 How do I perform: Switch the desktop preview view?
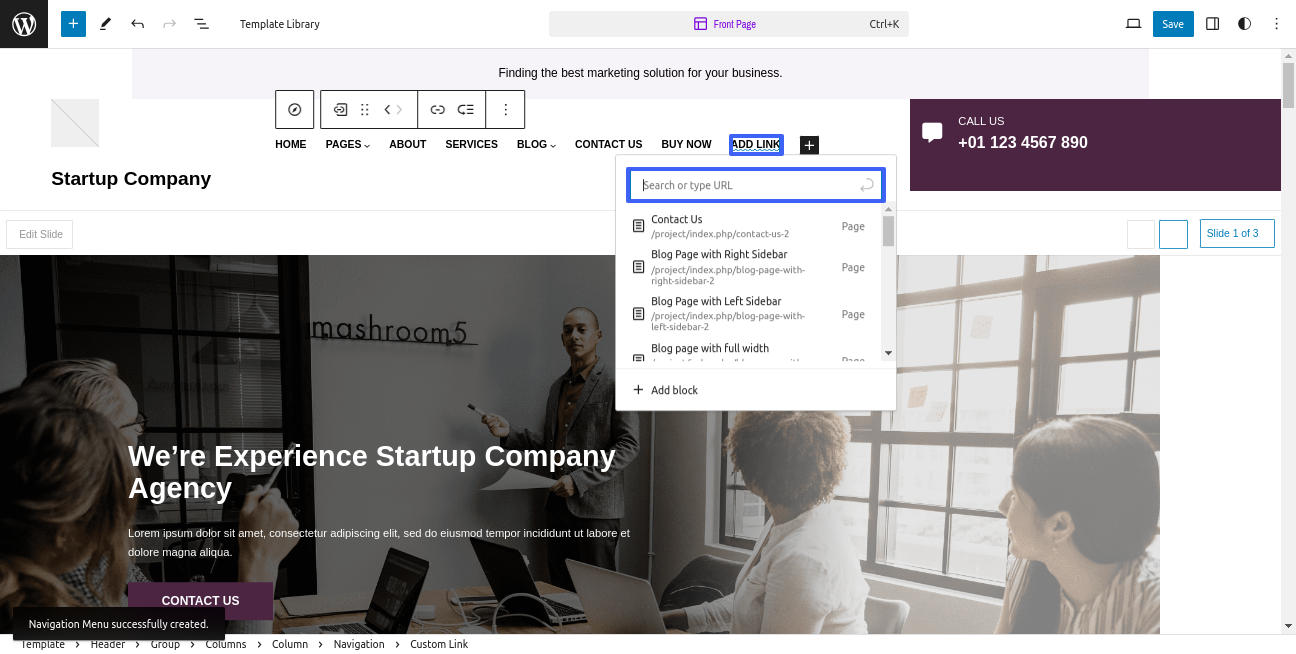pyautogui.click(x=1133, y=24)
